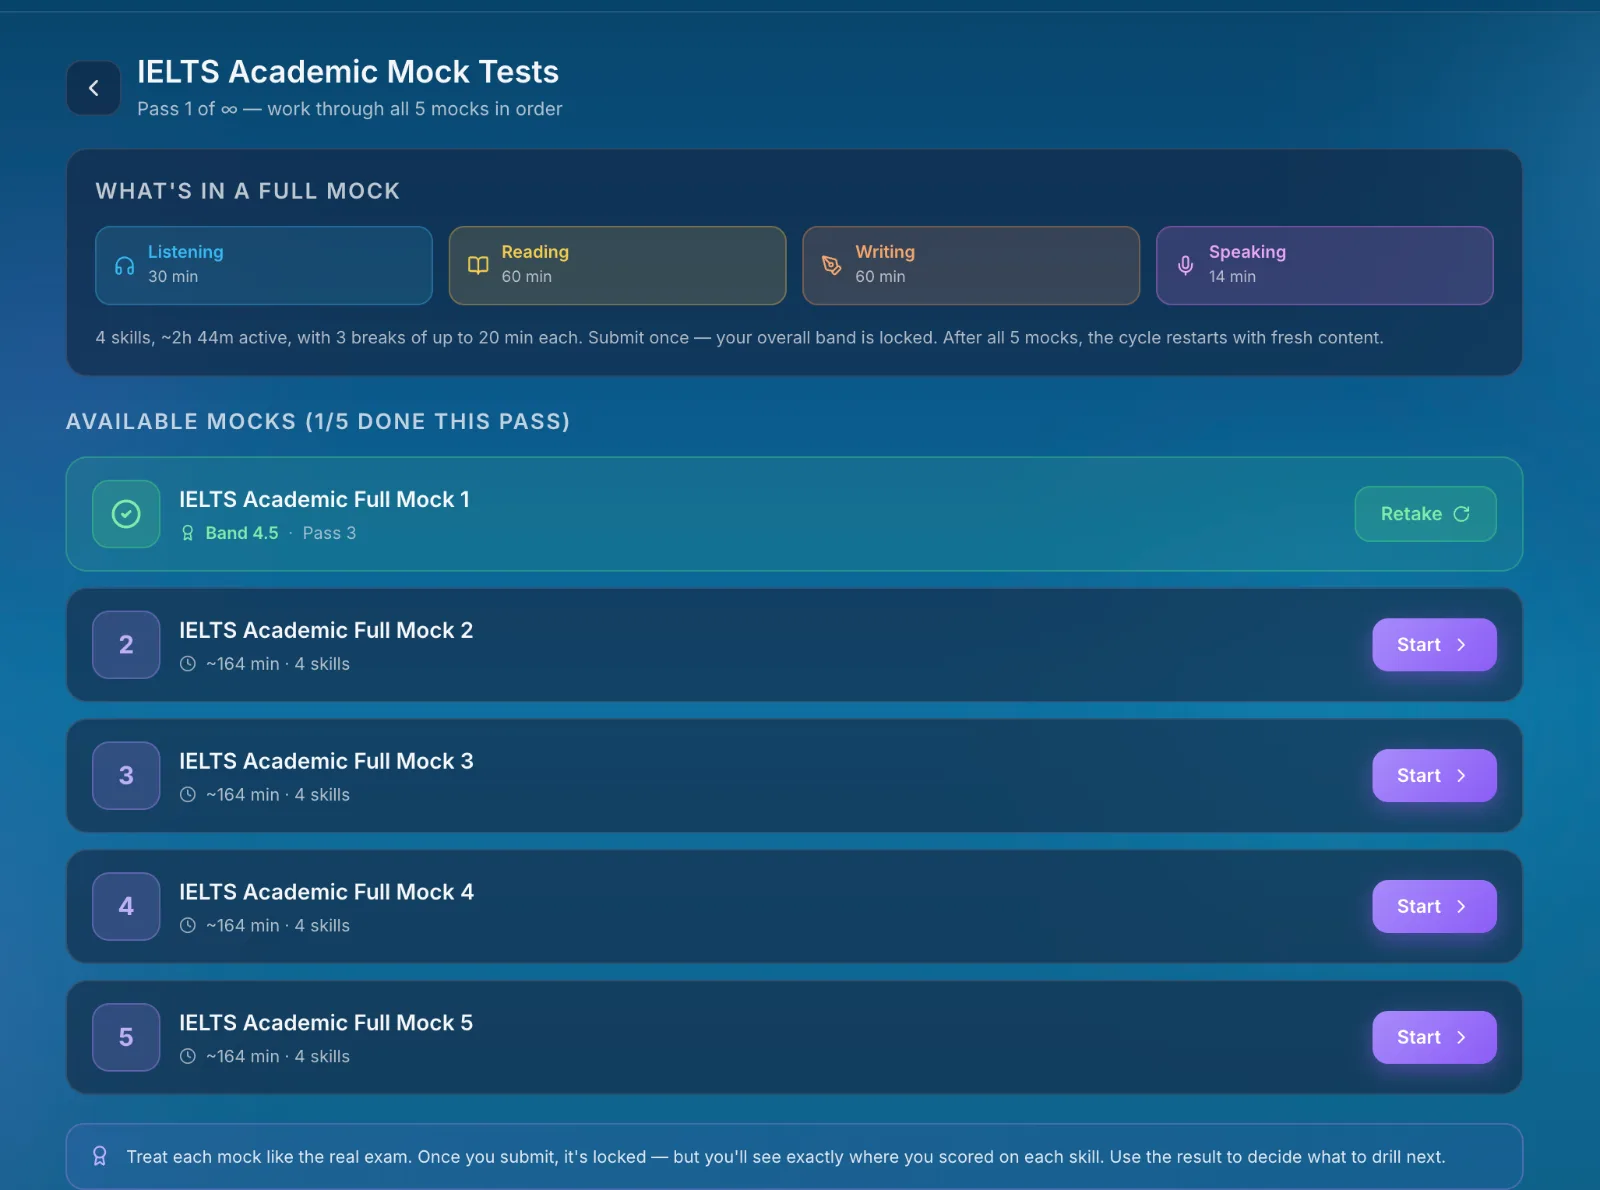Start IELTS Academic Full Mock 2
This screenshot has width=1600, height=1190.
pos(1434,645)
